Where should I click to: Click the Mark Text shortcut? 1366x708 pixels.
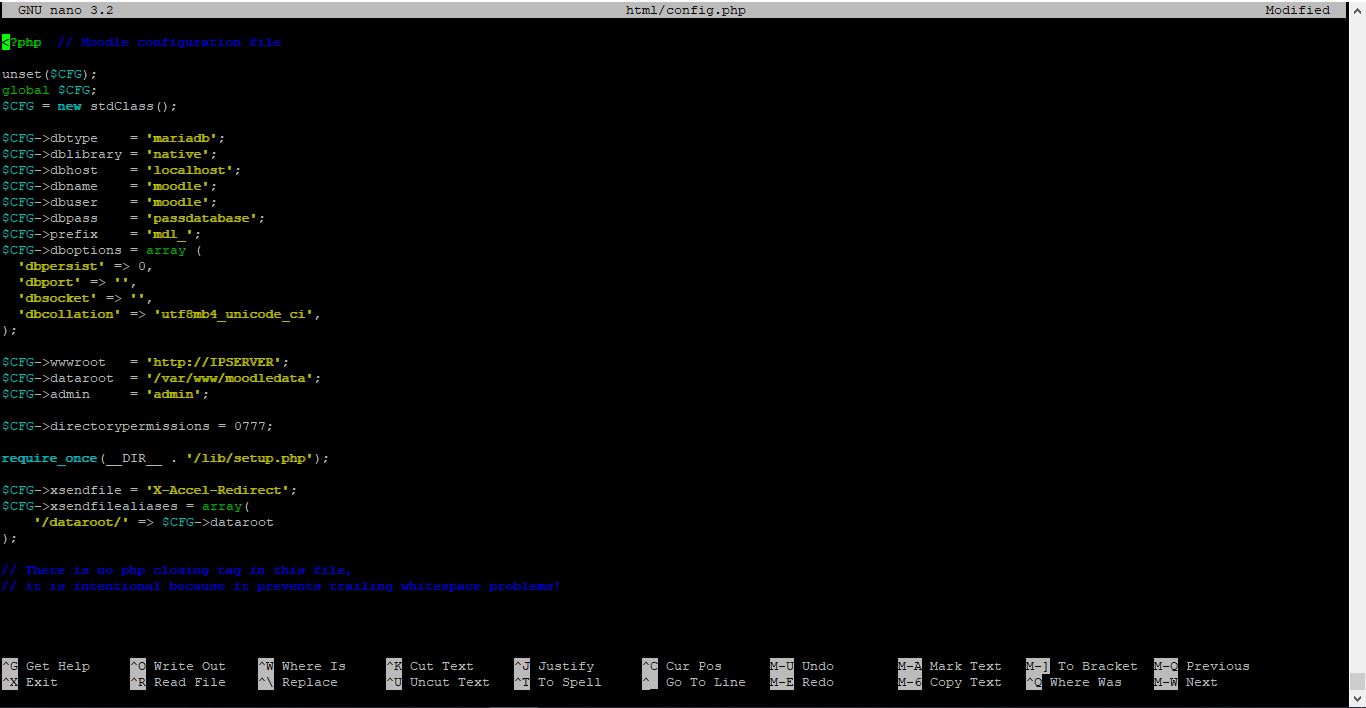965,666
